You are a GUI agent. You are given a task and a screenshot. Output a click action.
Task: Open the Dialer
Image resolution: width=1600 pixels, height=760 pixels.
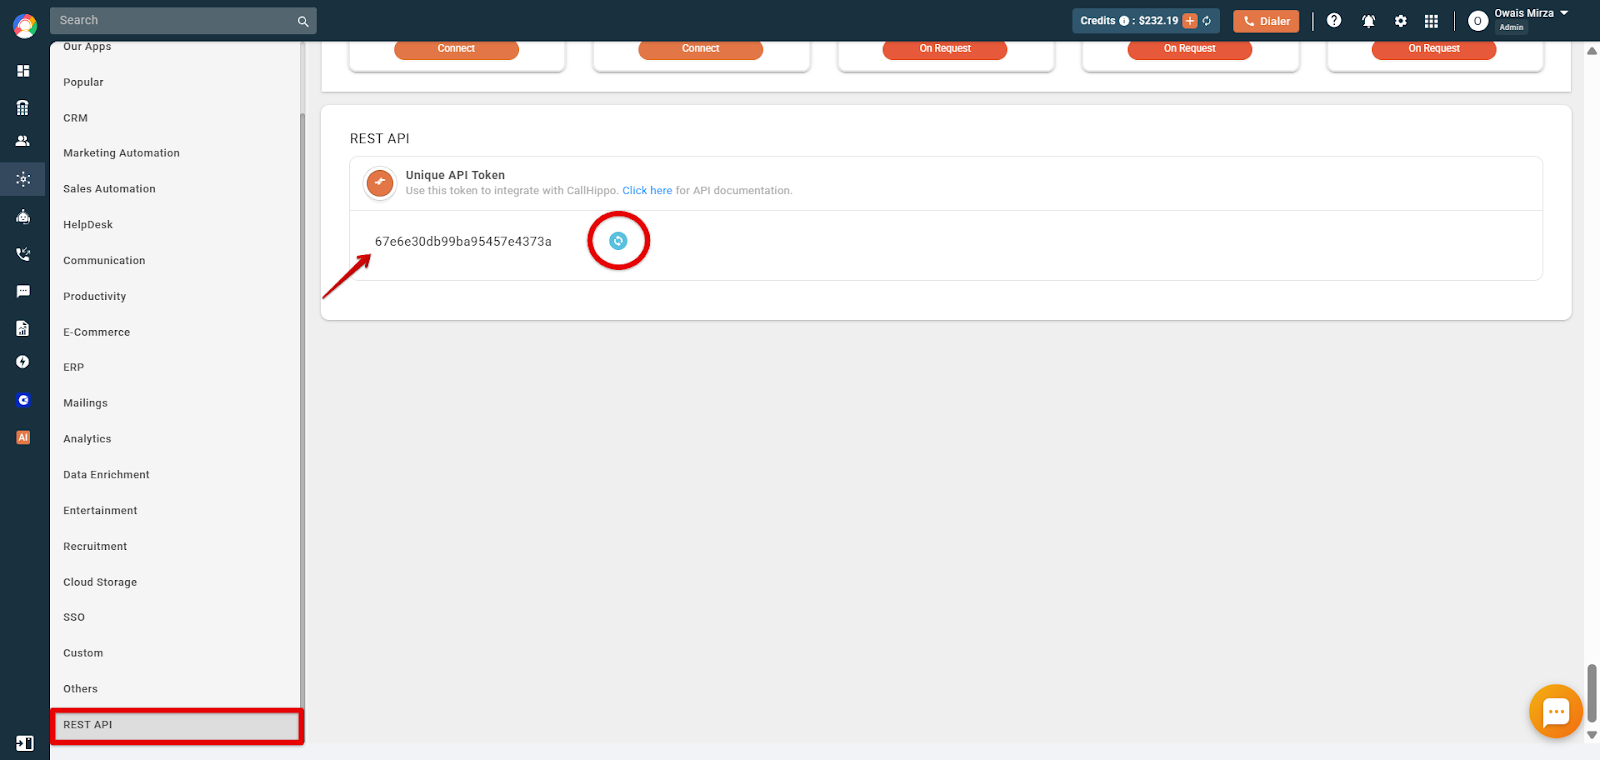1266,21
